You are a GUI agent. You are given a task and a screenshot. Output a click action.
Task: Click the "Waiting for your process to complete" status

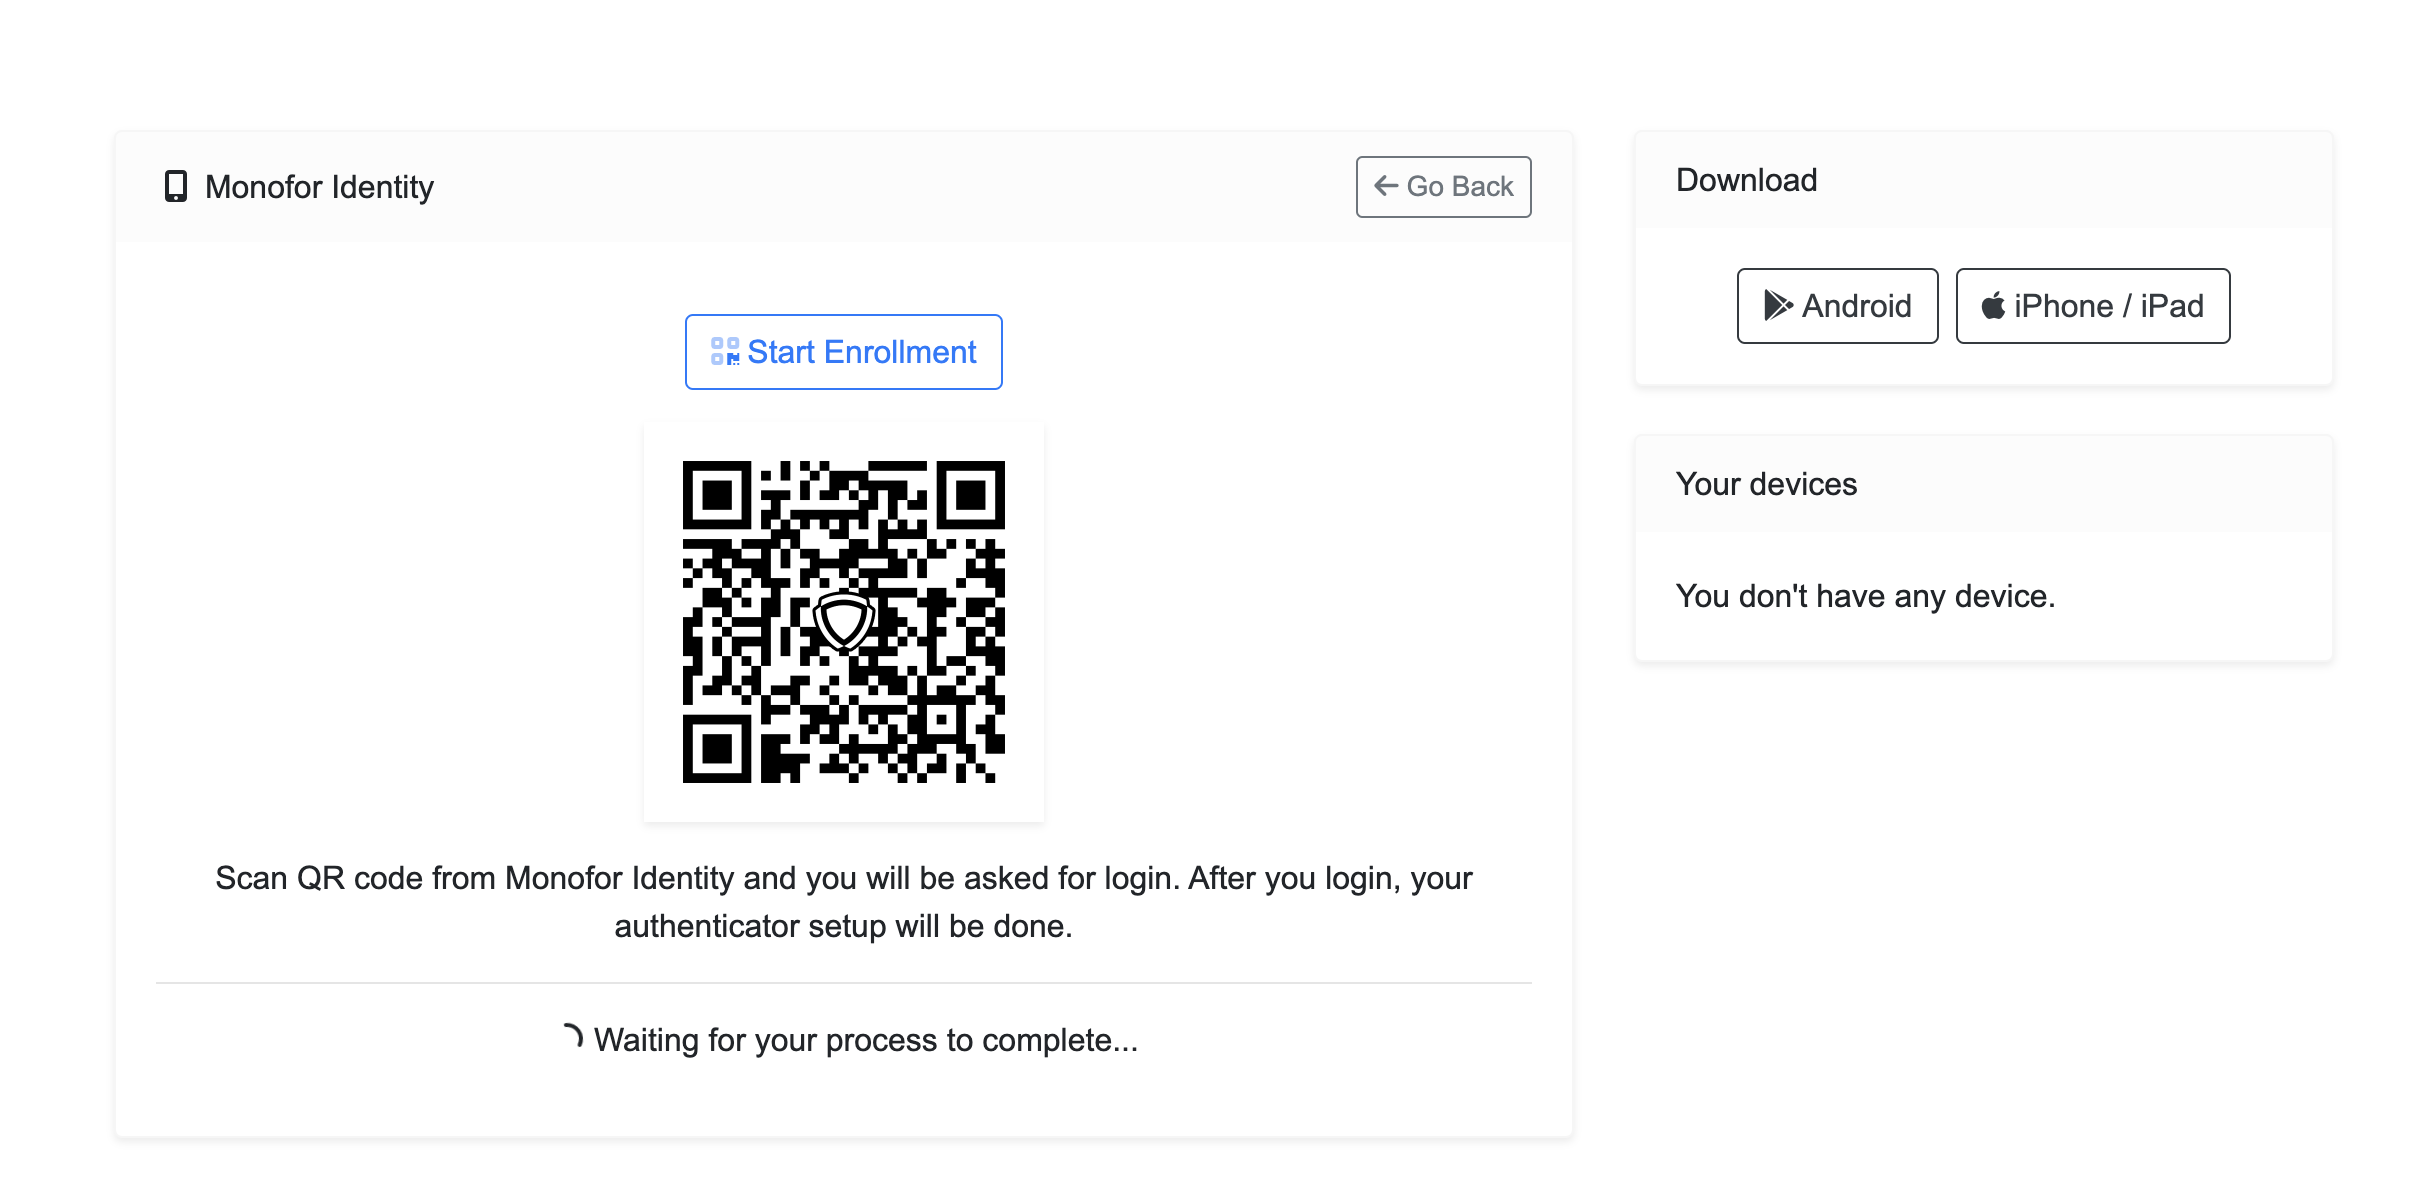tap(865, 1040)
